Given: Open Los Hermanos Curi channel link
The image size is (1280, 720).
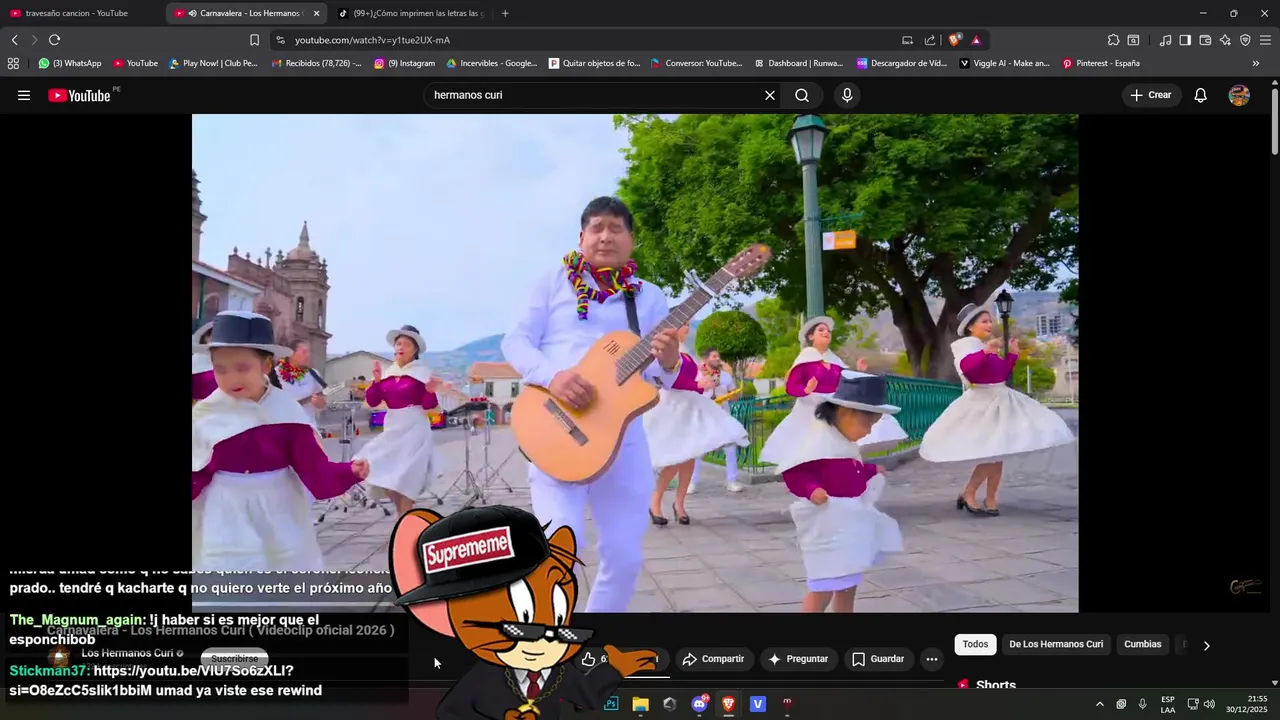Looking at the screenshot, I should [127, 653].
